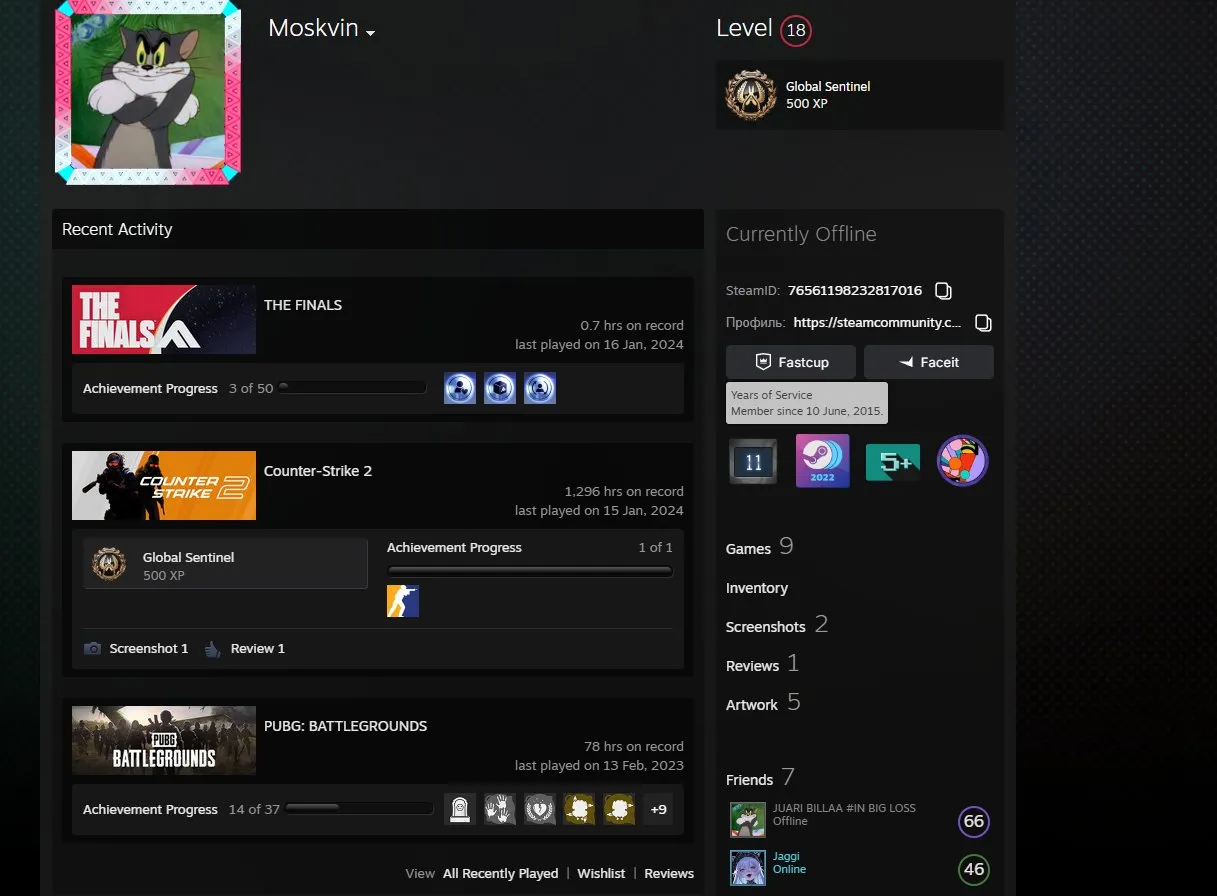1217x896 pixels.
Task: Click the thumbs-up icon next to Review 1
Action: click(212, 649)
